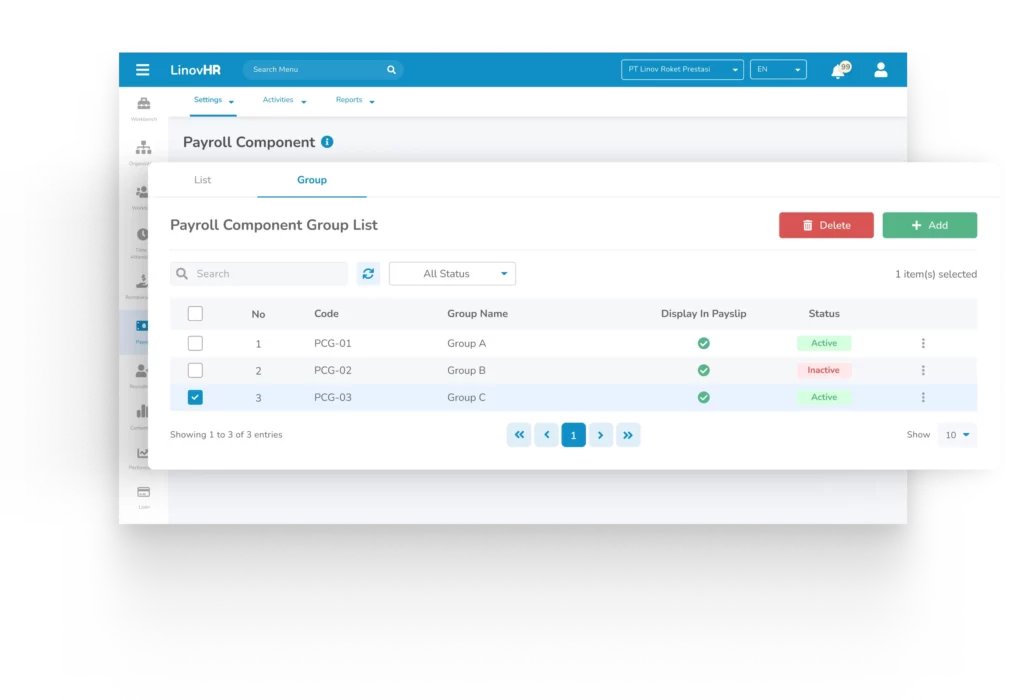Click the LinovHR logo
1024x700 pixels.
(195, 70)
